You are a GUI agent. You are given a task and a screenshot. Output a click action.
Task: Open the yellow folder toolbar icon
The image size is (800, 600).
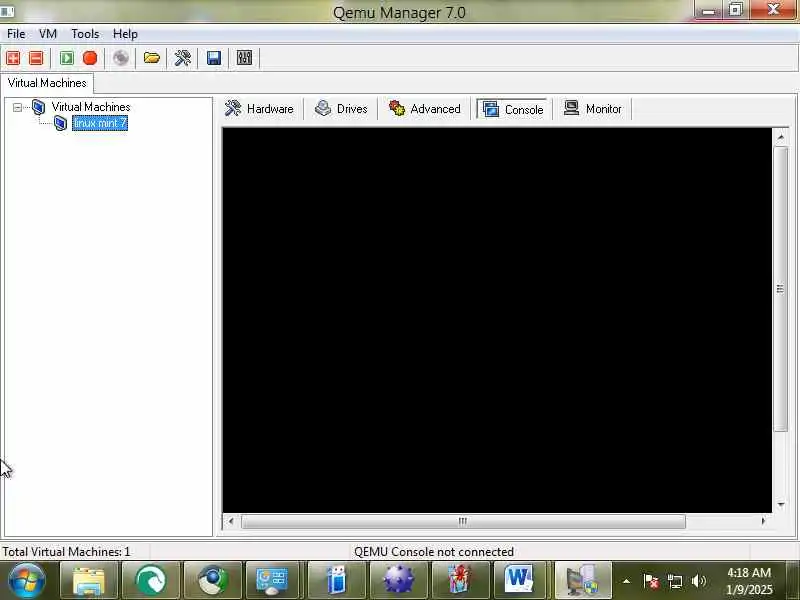[x=152, y=58]
